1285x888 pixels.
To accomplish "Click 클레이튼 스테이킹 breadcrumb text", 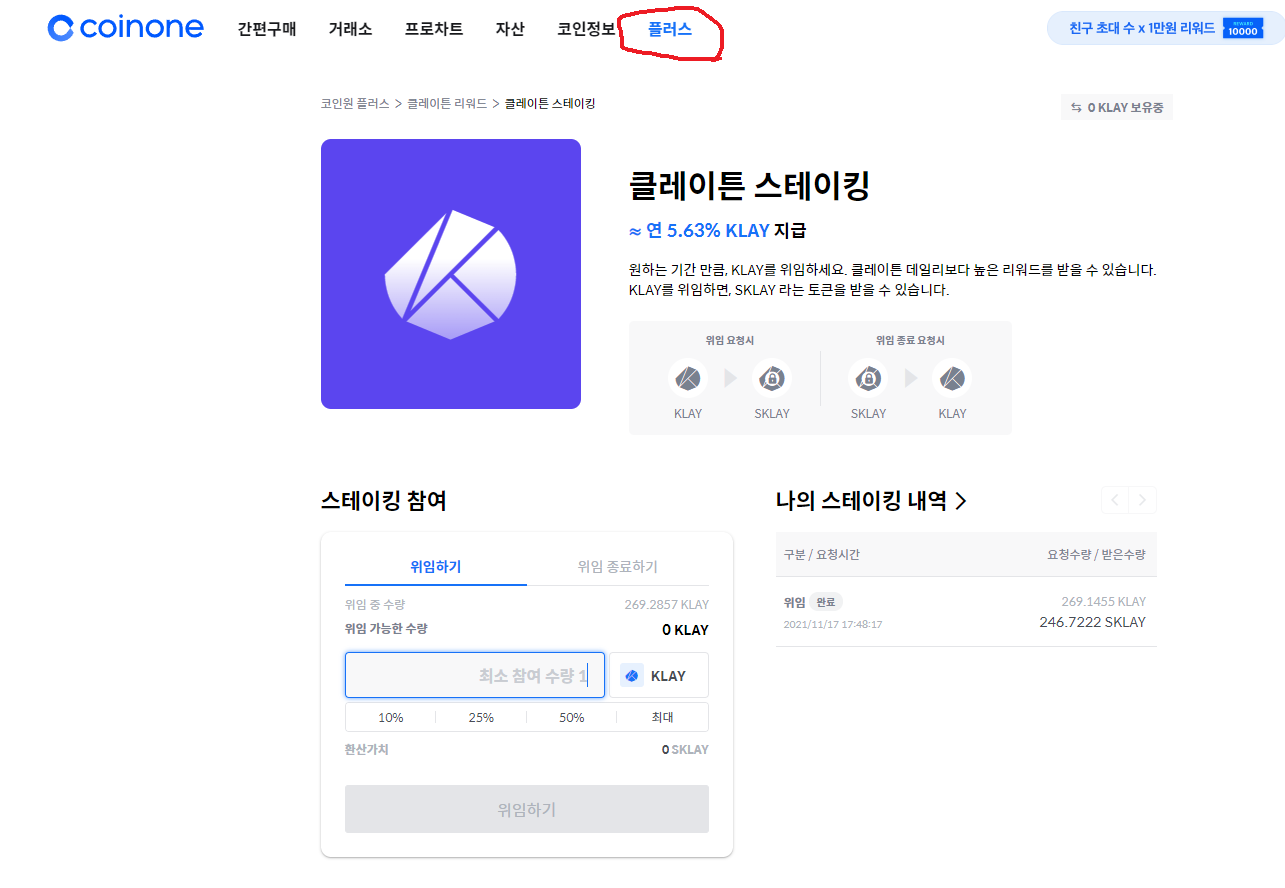I will 550,104.
